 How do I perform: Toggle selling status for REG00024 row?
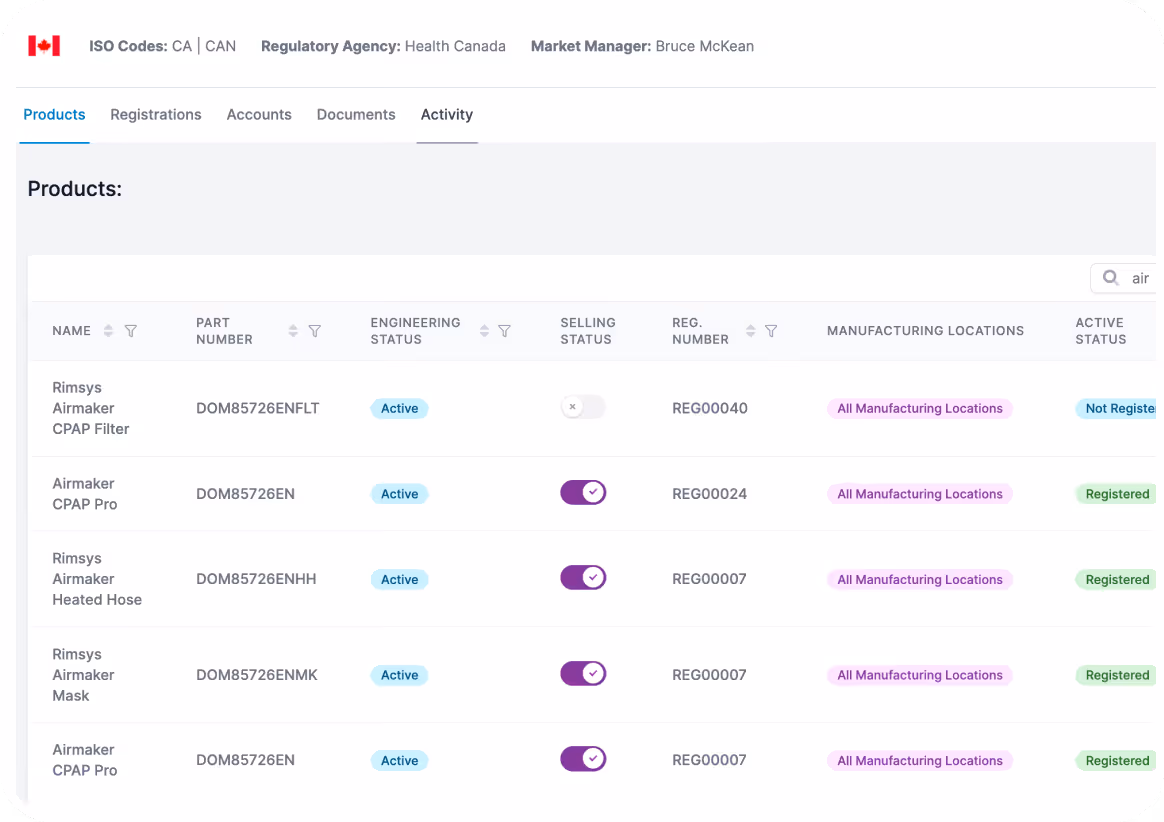(x=583, y=492)
